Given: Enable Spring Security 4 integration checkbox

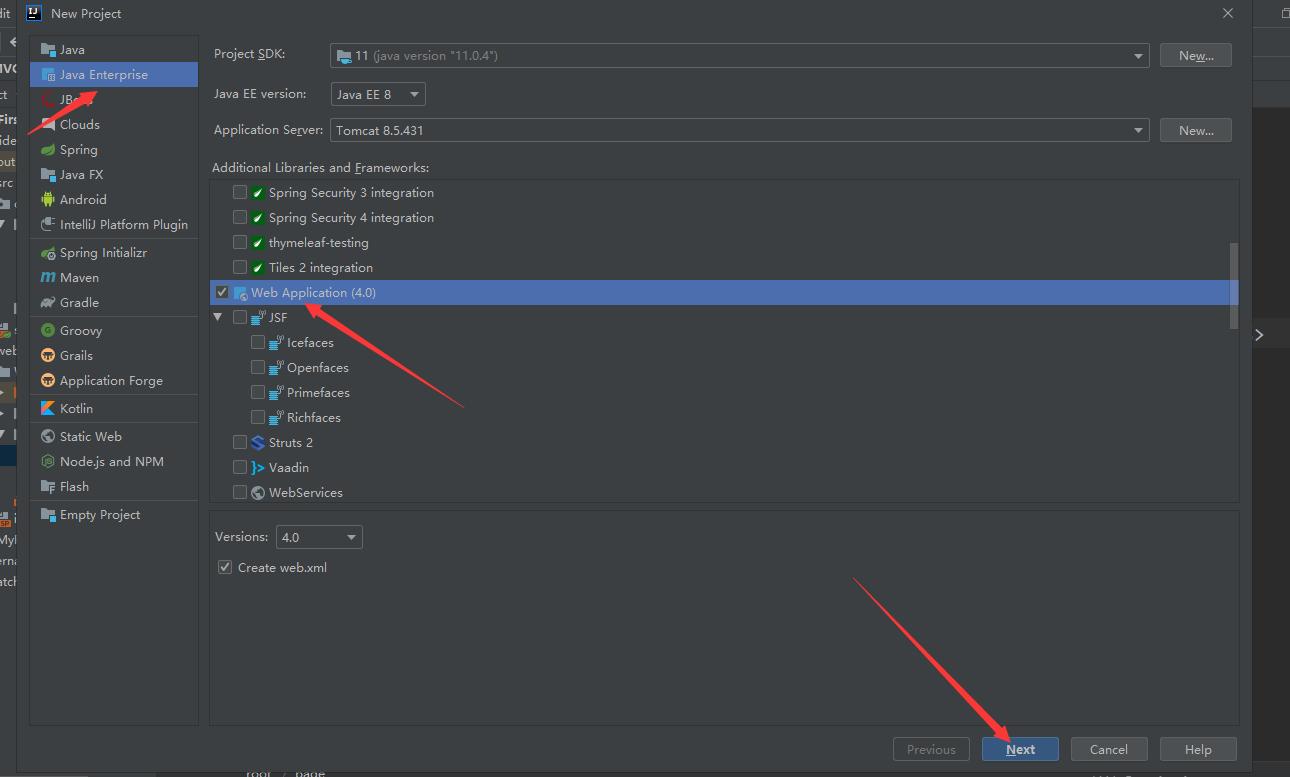Looking at the screenshot, I should (x=240, y=217).
